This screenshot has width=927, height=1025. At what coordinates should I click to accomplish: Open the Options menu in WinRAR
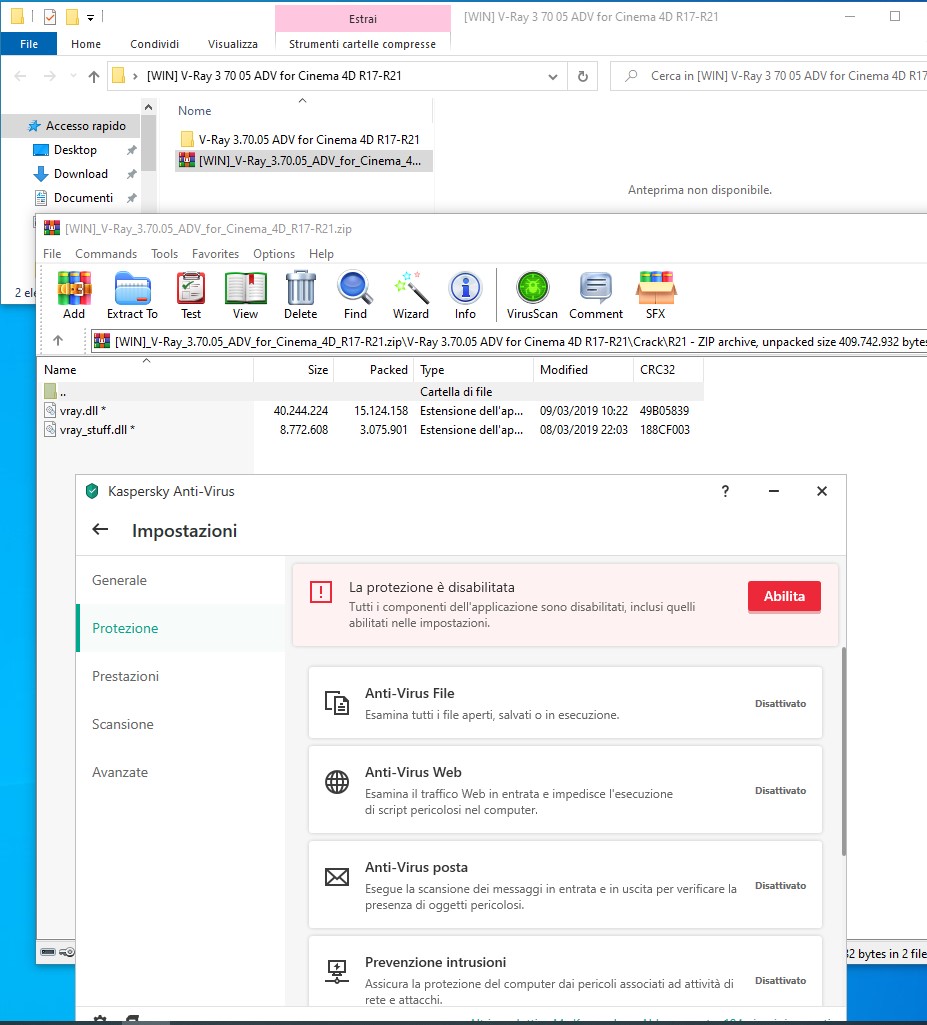point(274,254)
